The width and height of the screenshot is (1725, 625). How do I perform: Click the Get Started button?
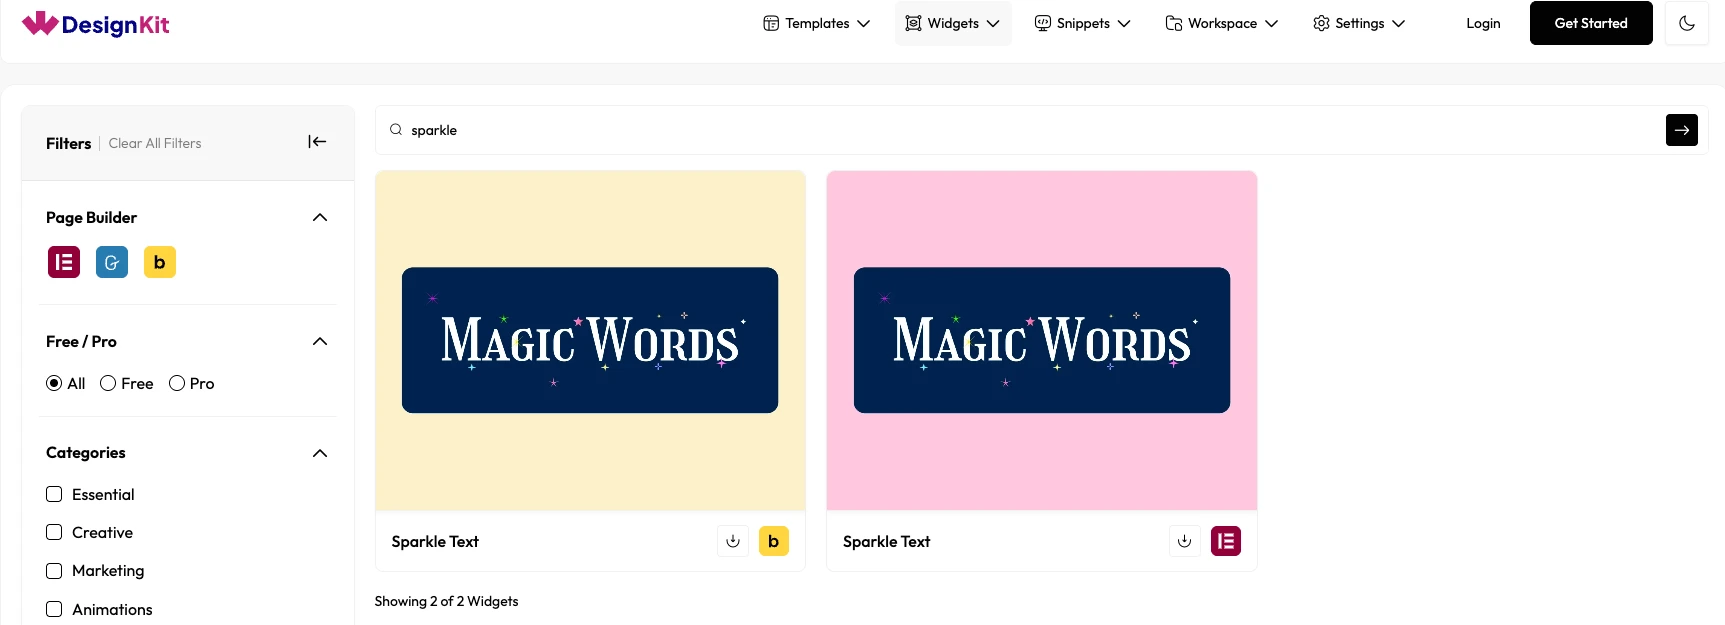[x=1591, y=23]
